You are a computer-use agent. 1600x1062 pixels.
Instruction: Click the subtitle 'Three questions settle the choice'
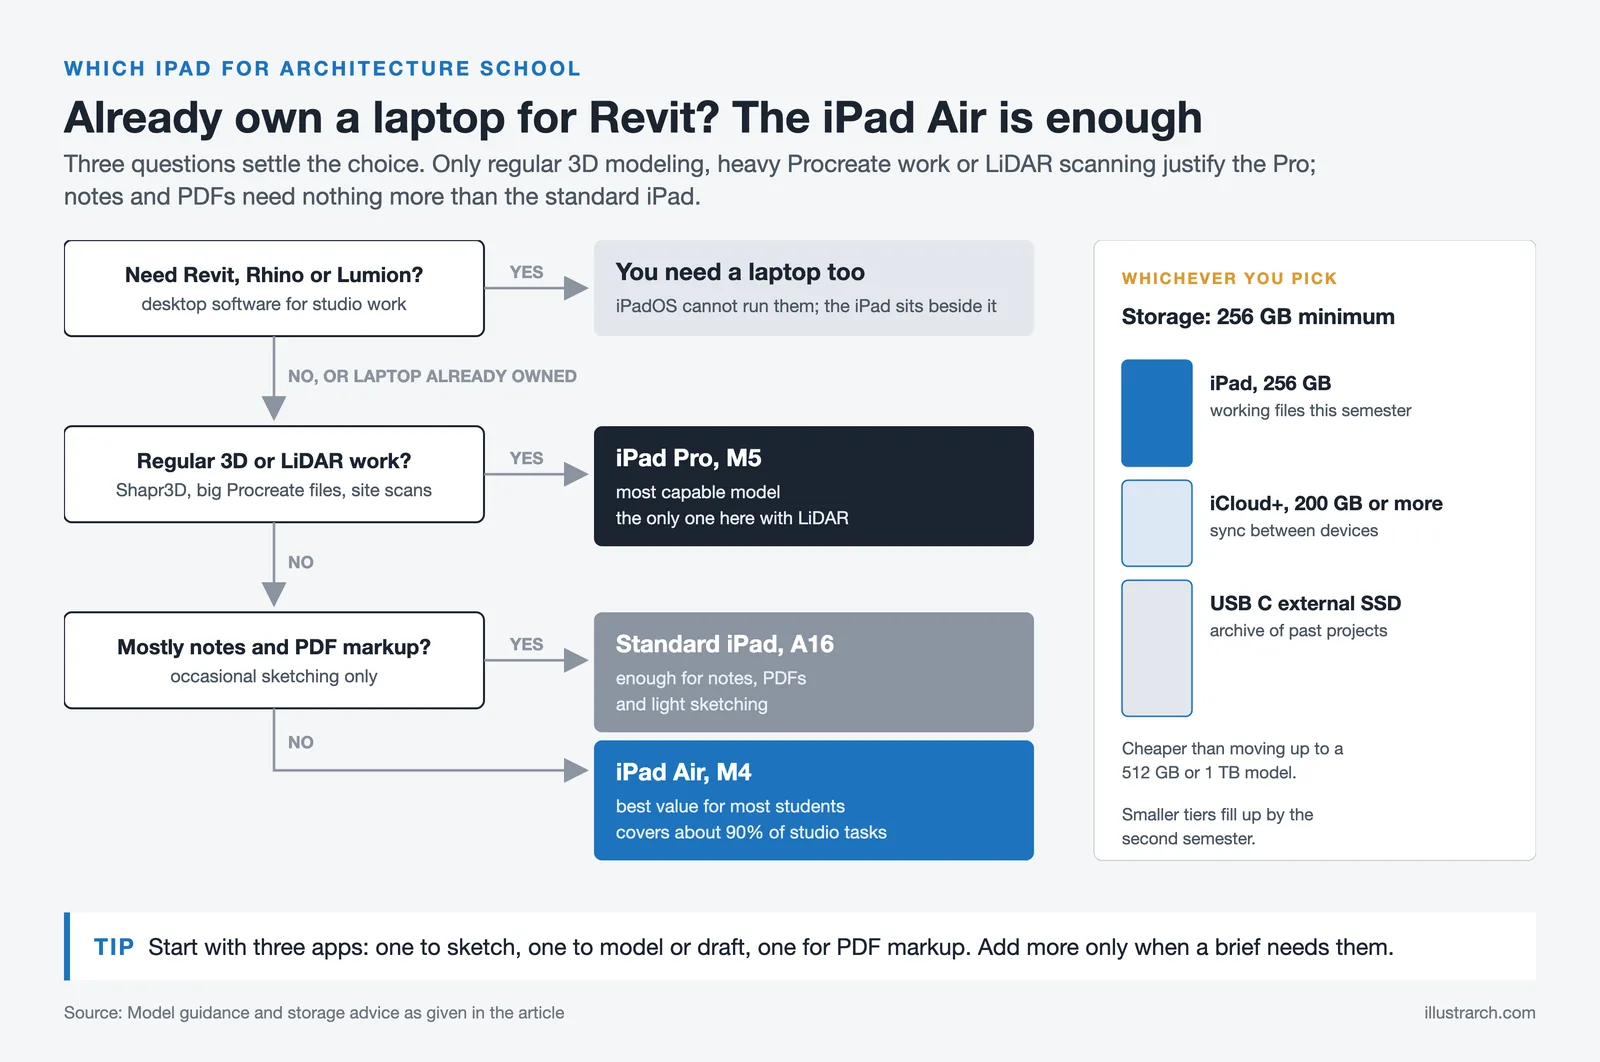pos(244,164)
